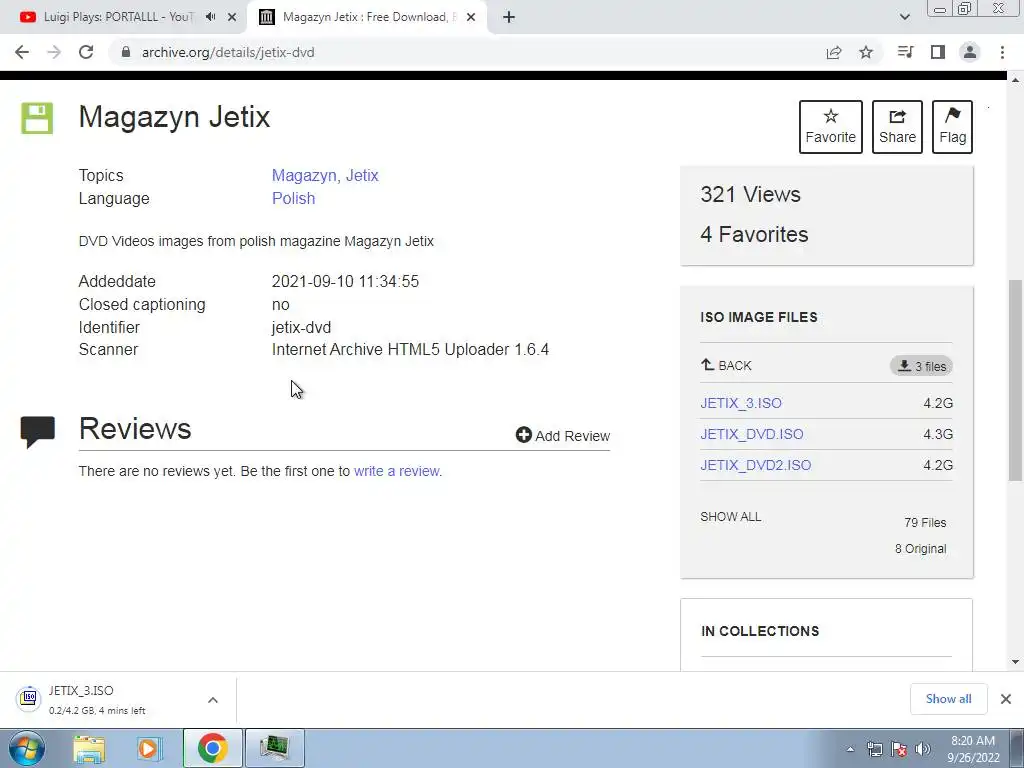The width and height of the screenshot is (1024, 768).
Task: Open the Windows Start menu
Action: pos(27,748)
